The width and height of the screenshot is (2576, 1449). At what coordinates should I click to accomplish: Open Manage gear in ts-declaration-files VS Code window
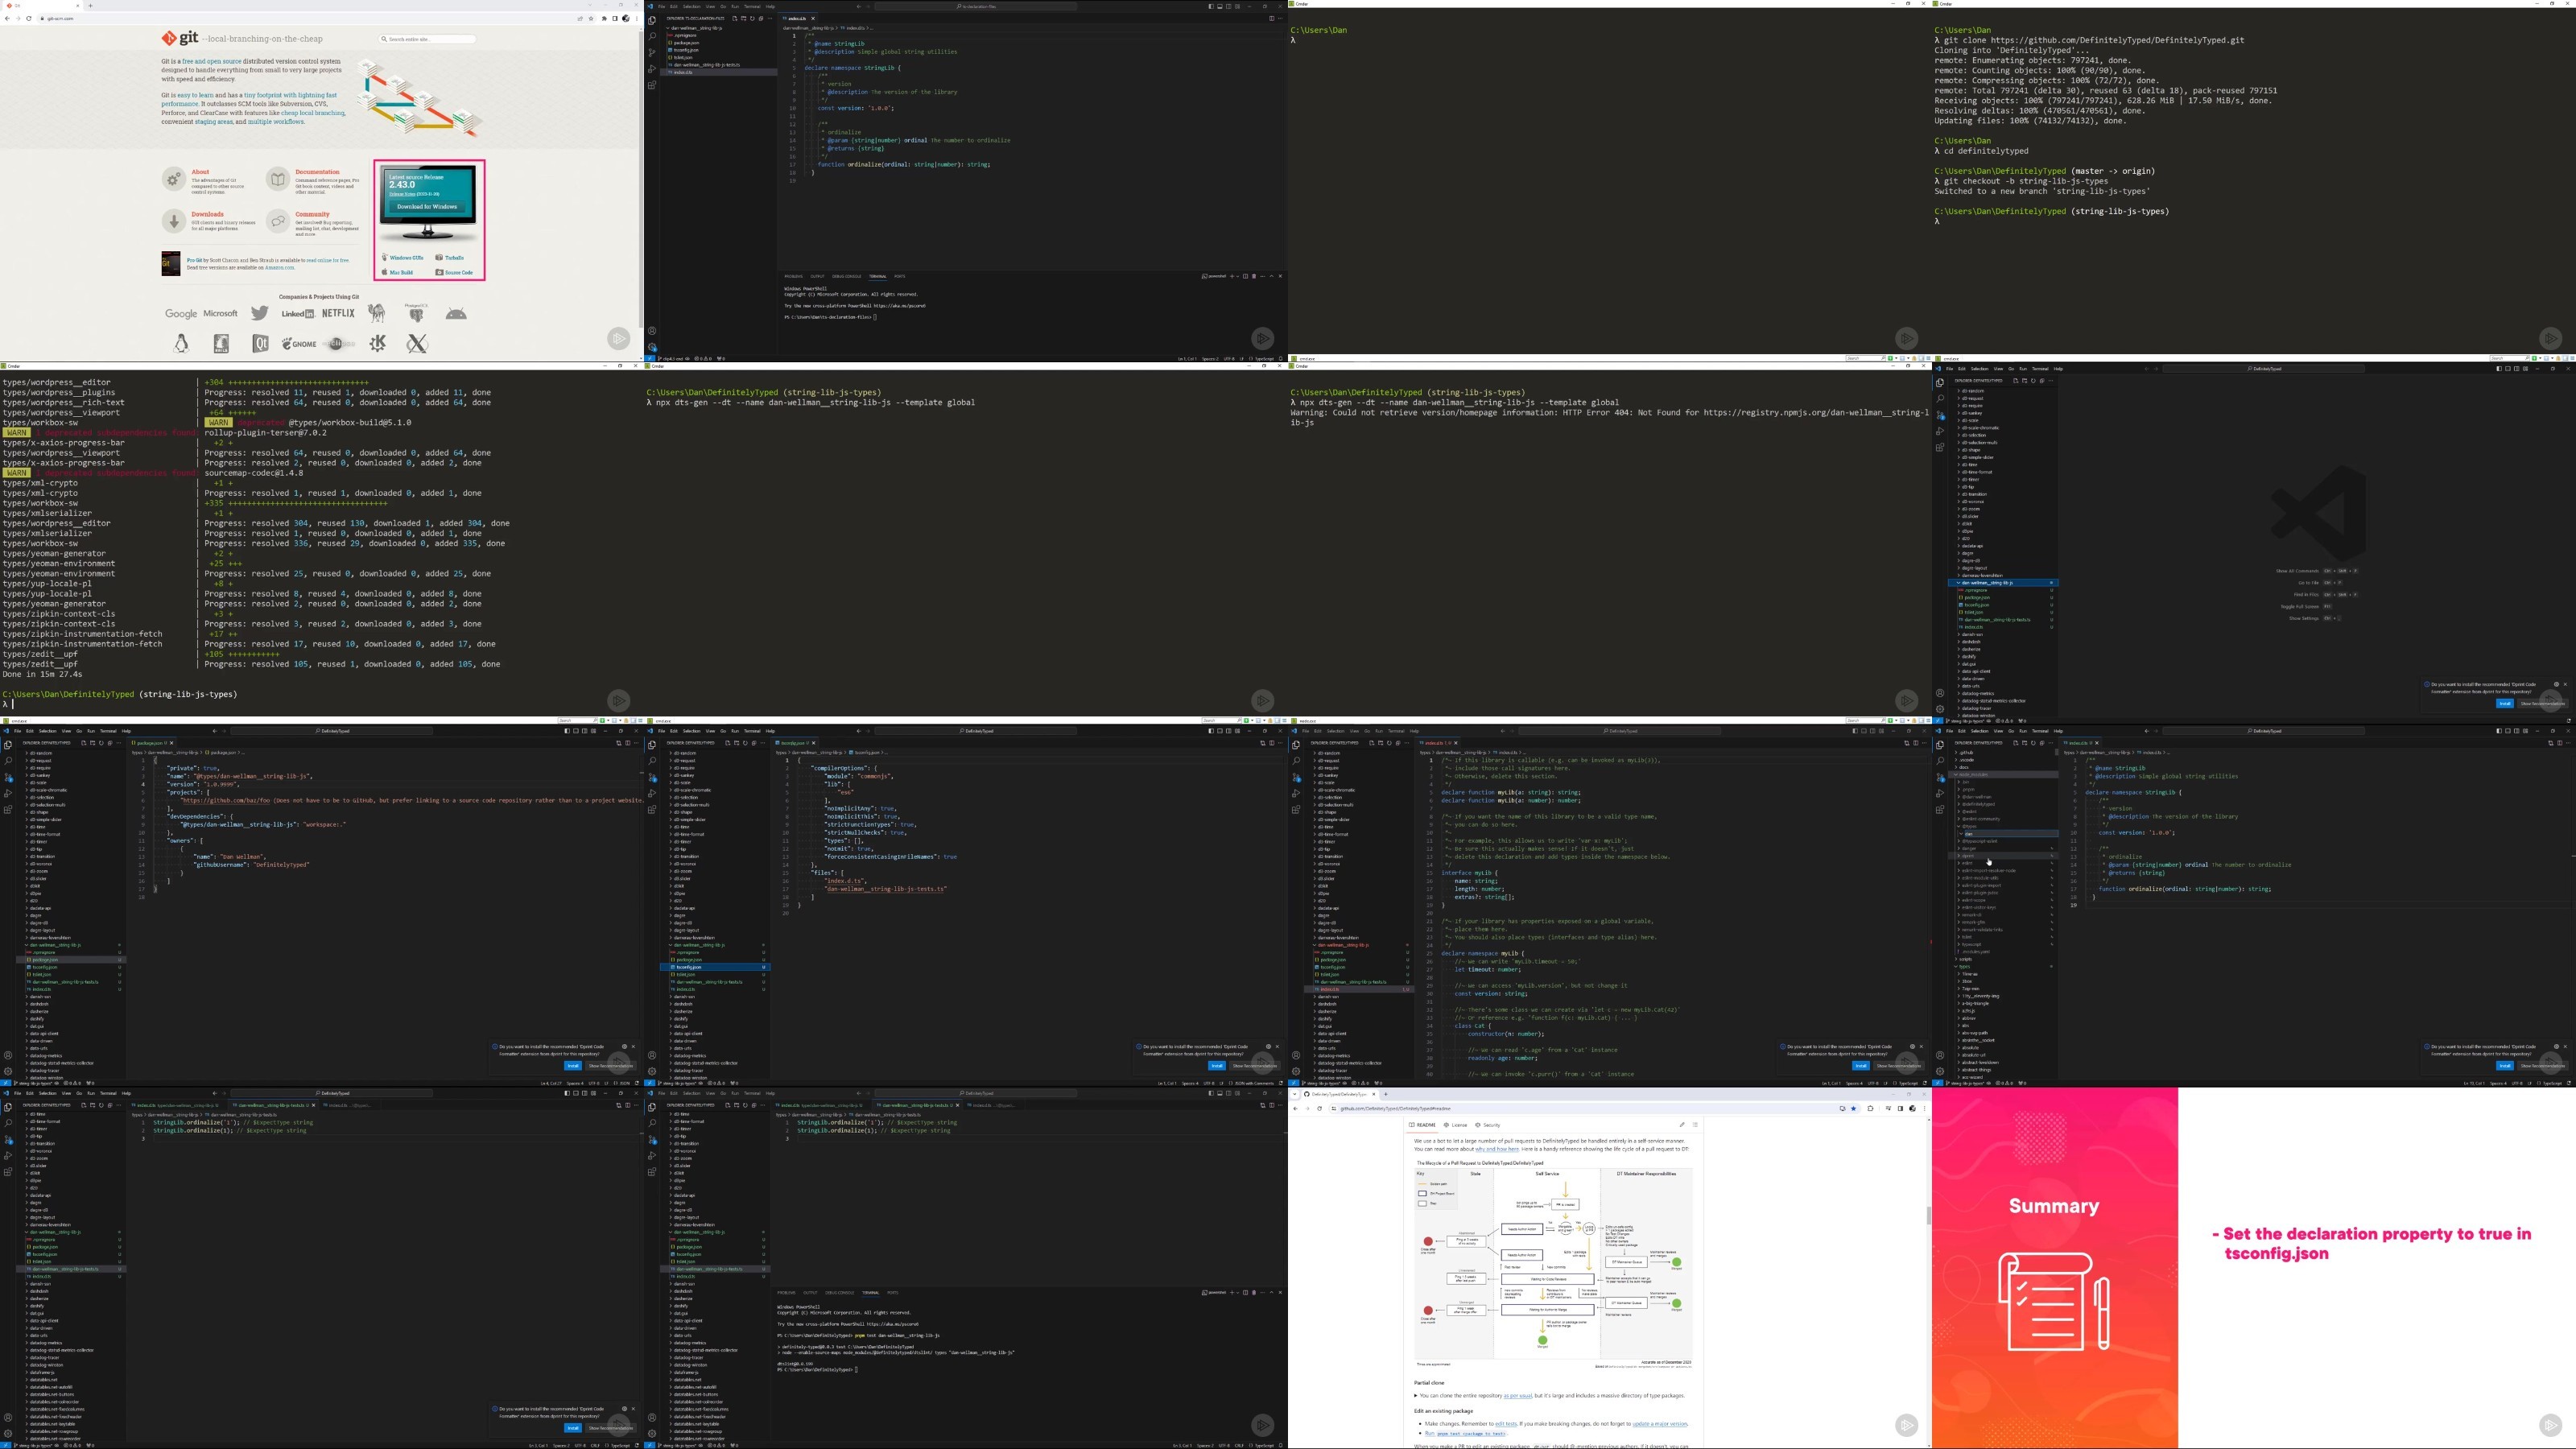pyautogui.click(x=653, y=348)
